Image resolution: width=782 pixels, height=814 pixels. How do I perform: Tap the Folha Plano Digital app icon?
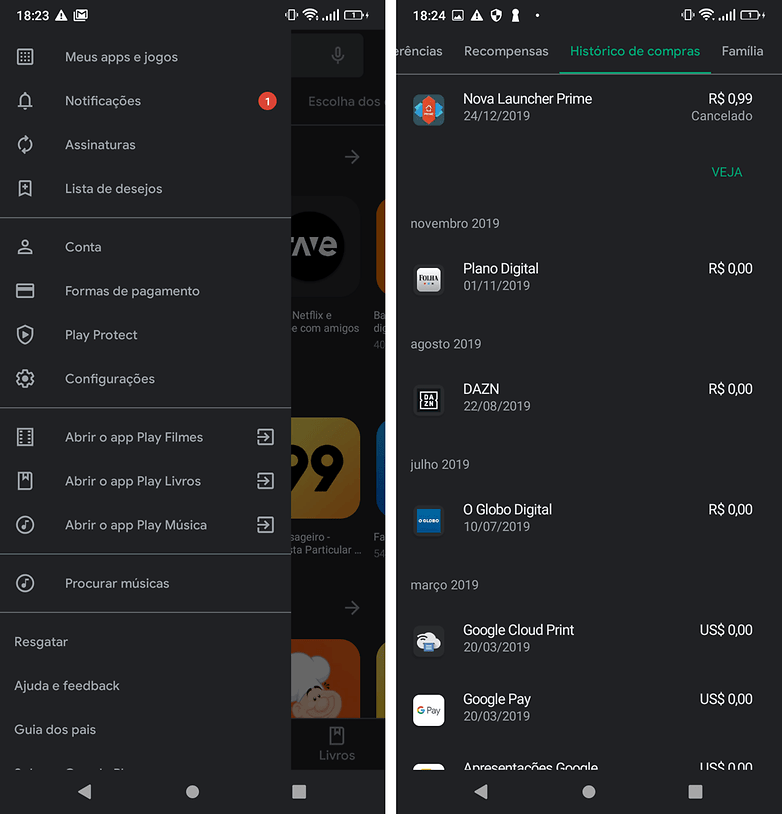(x=428, y=279)
